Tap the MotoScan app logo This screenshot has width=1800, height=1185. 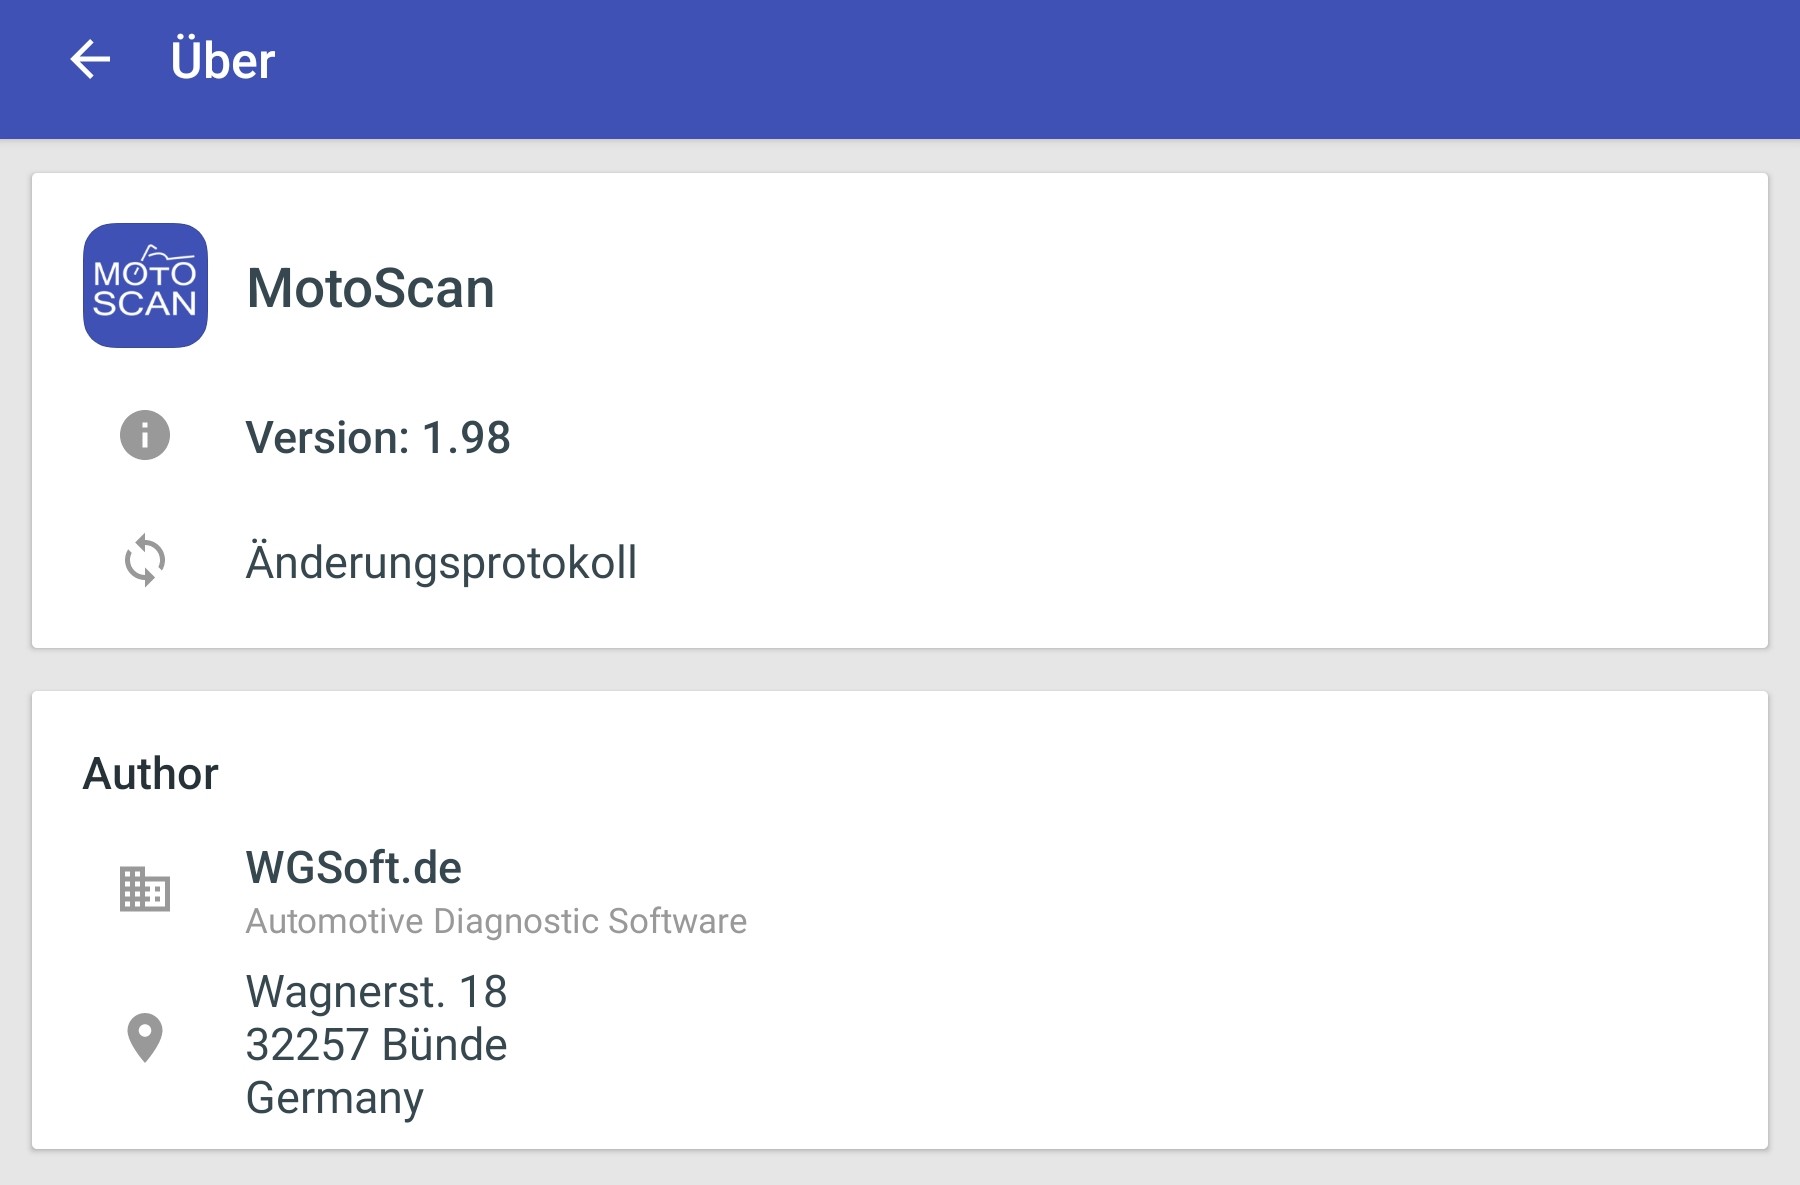click(x=145, y=285)
